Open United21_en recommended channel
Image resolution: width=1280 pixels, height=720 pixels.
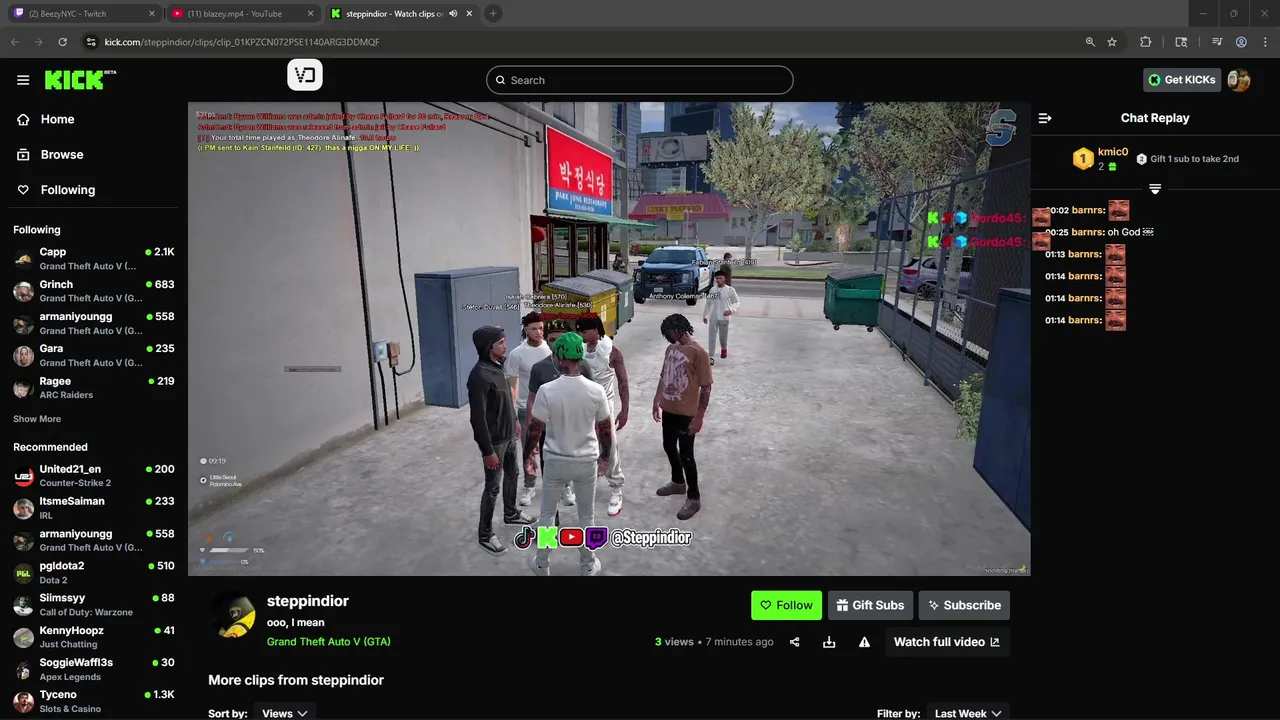click(93, 476)
